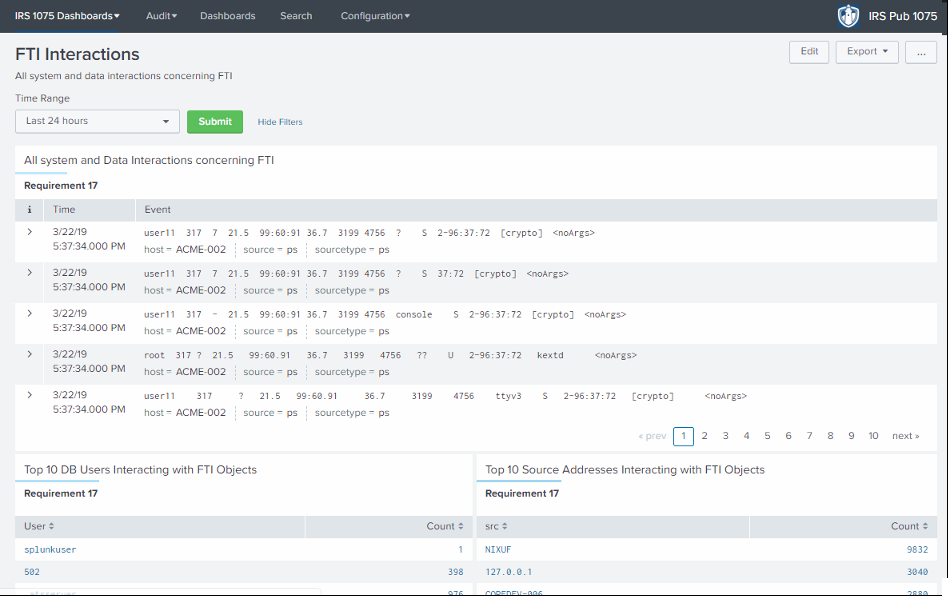Image resolution: width=948 pixels, height=596 pixels.
Task: Go to page 7 of events
Action: click(809, 436)
